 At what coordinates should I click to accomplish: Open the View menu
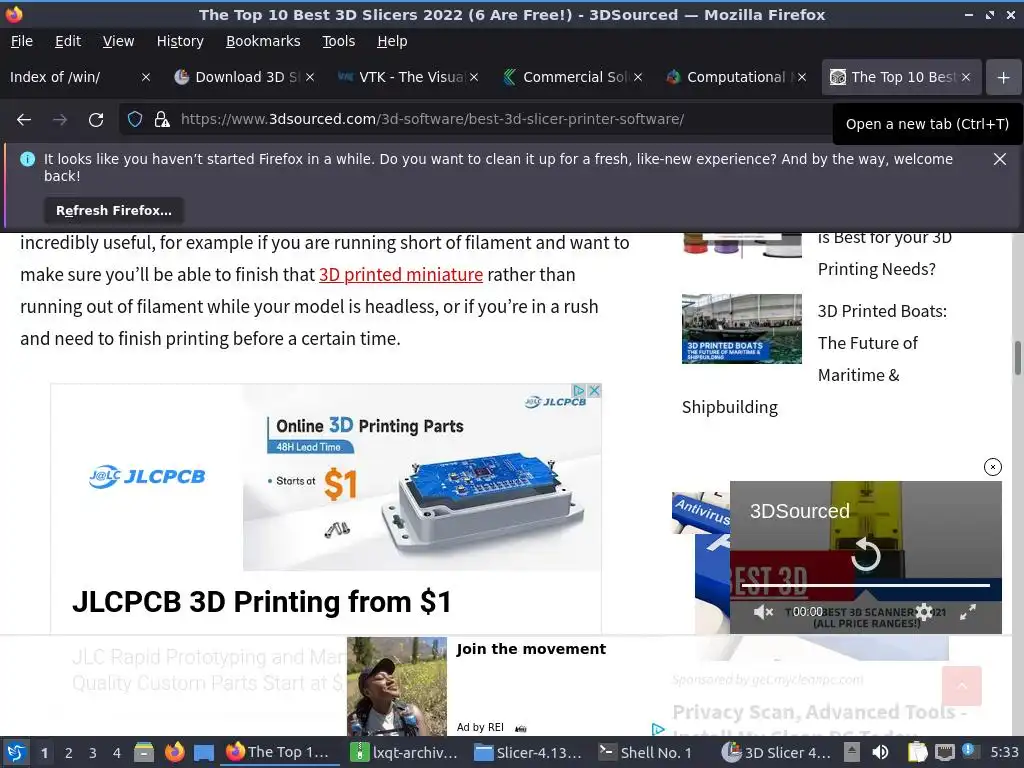[118, 41]
